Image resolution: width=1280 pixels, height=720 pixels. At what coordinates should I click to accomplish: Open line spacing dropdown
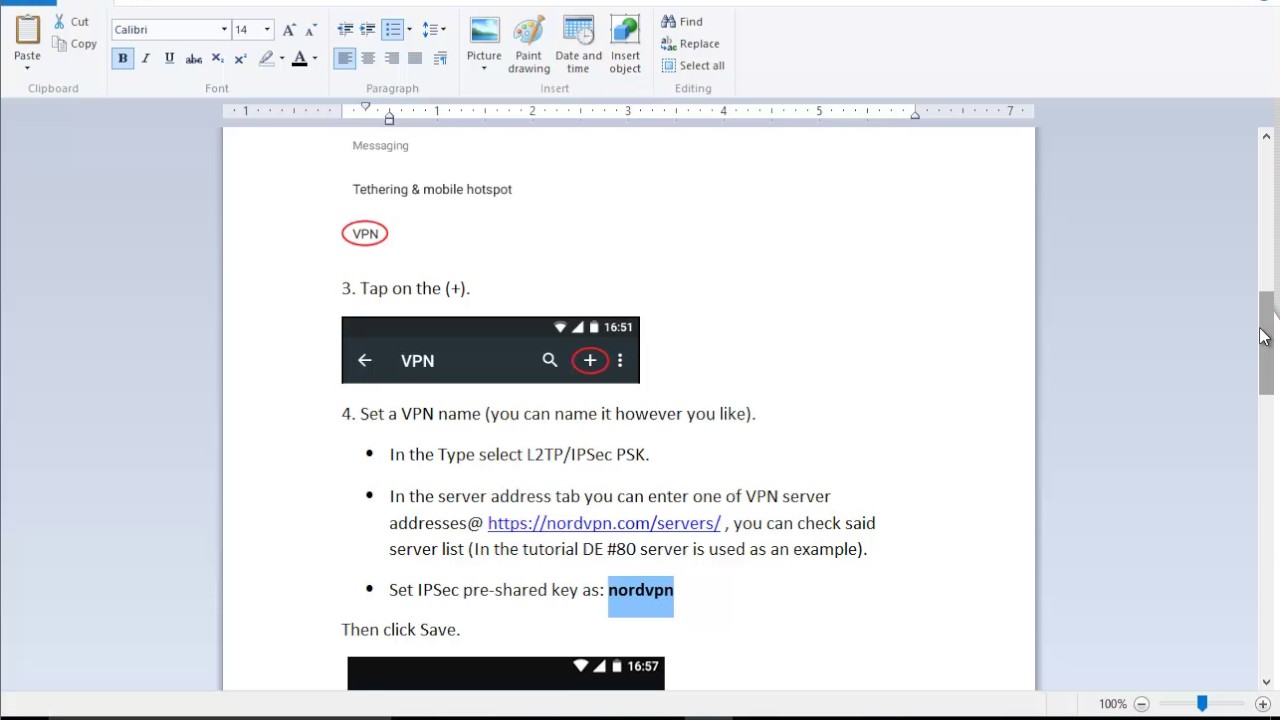click(434, 30)
